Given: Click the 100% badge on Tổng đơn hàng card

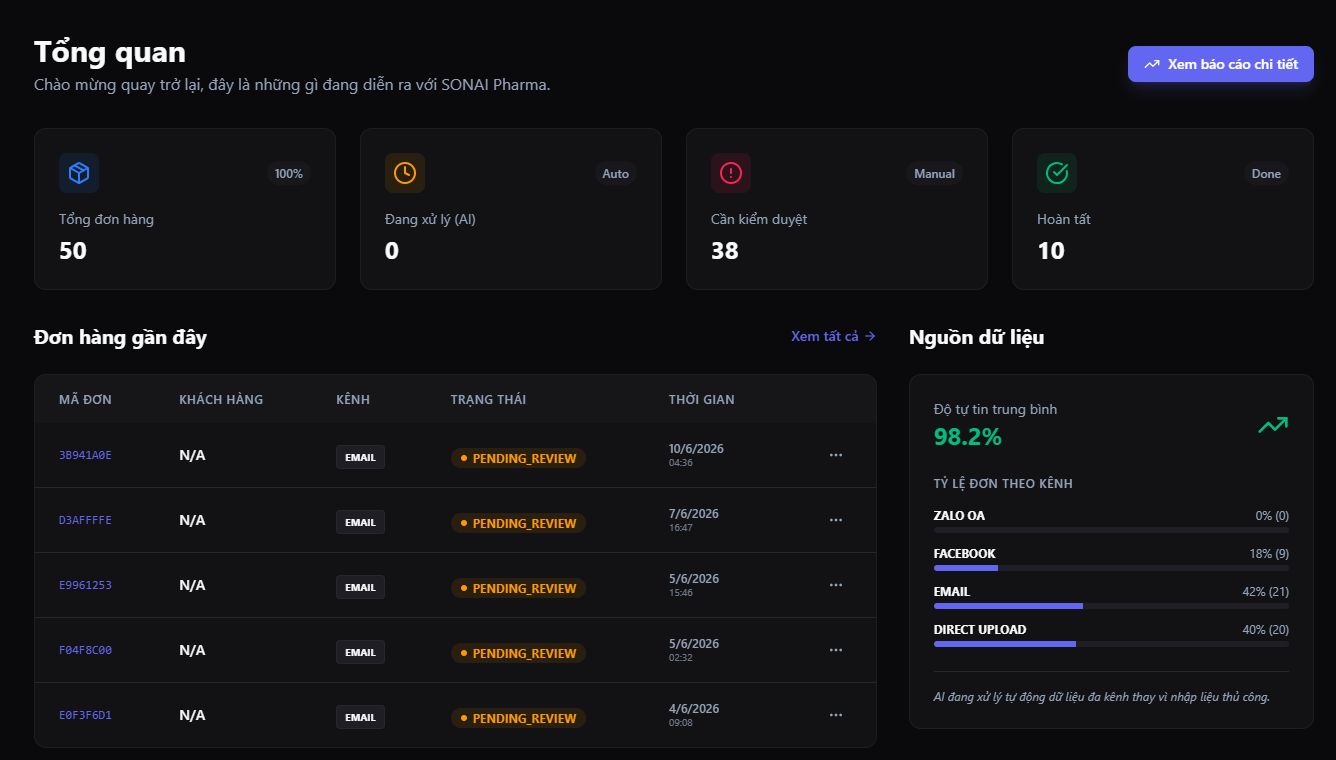Looking at the screenshot, I should click(289, 173).
